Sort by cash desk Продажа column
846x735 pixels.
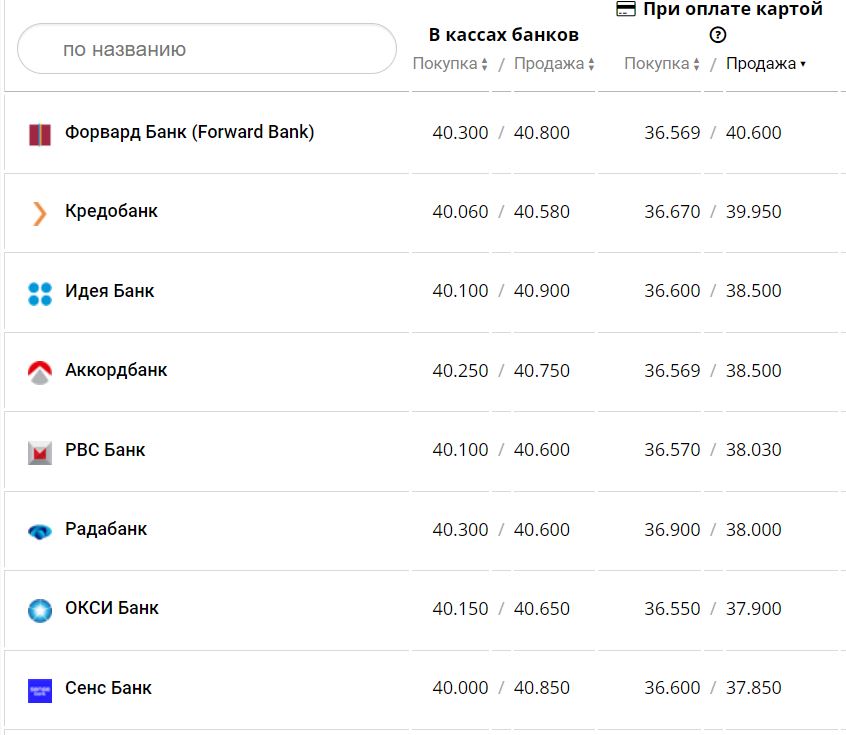(554, 64)
